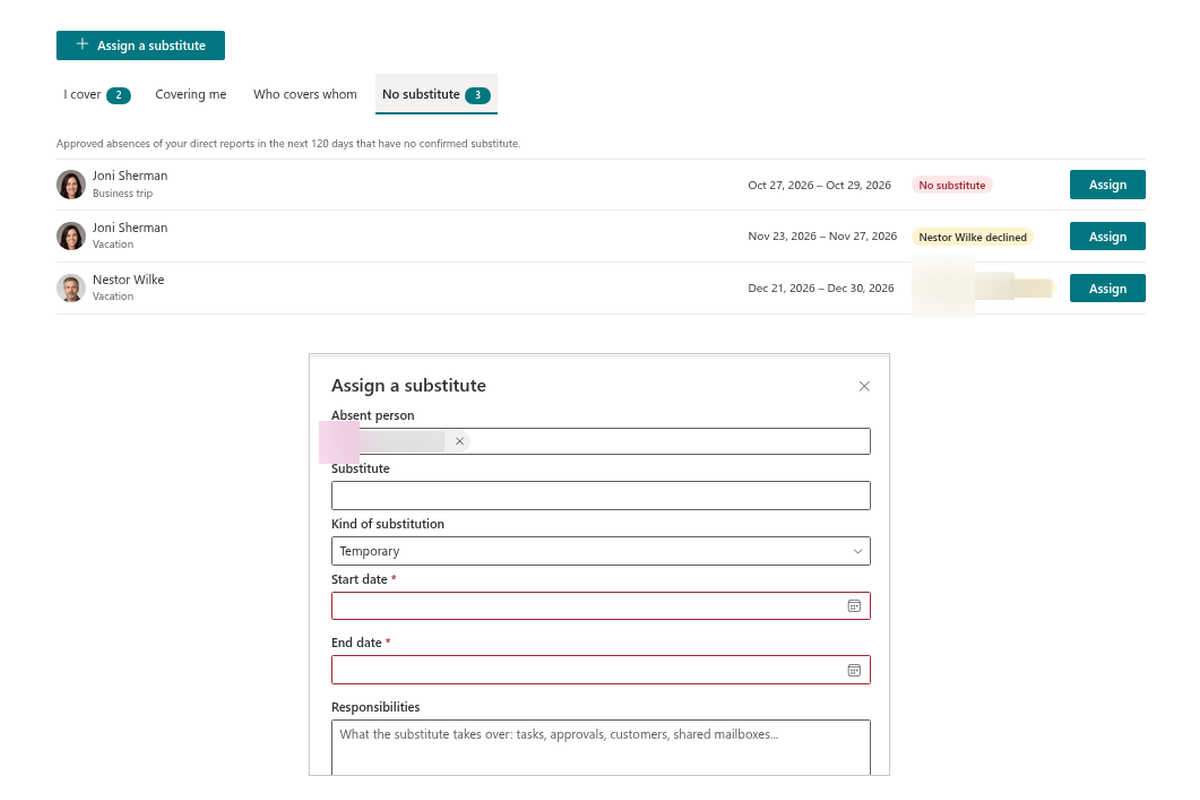Open the End date calendar picker
The image size is (1200, 800).
[854, 670]
